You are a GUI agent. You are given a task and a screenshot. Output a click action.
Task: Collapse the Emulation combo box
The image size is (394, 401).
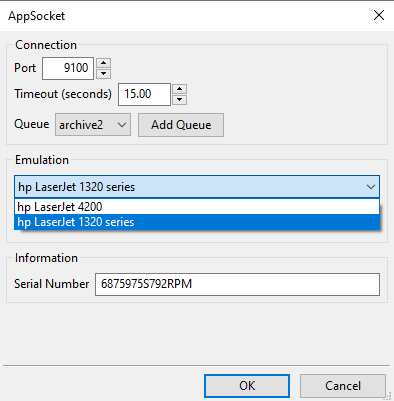(x=197, y=187)
